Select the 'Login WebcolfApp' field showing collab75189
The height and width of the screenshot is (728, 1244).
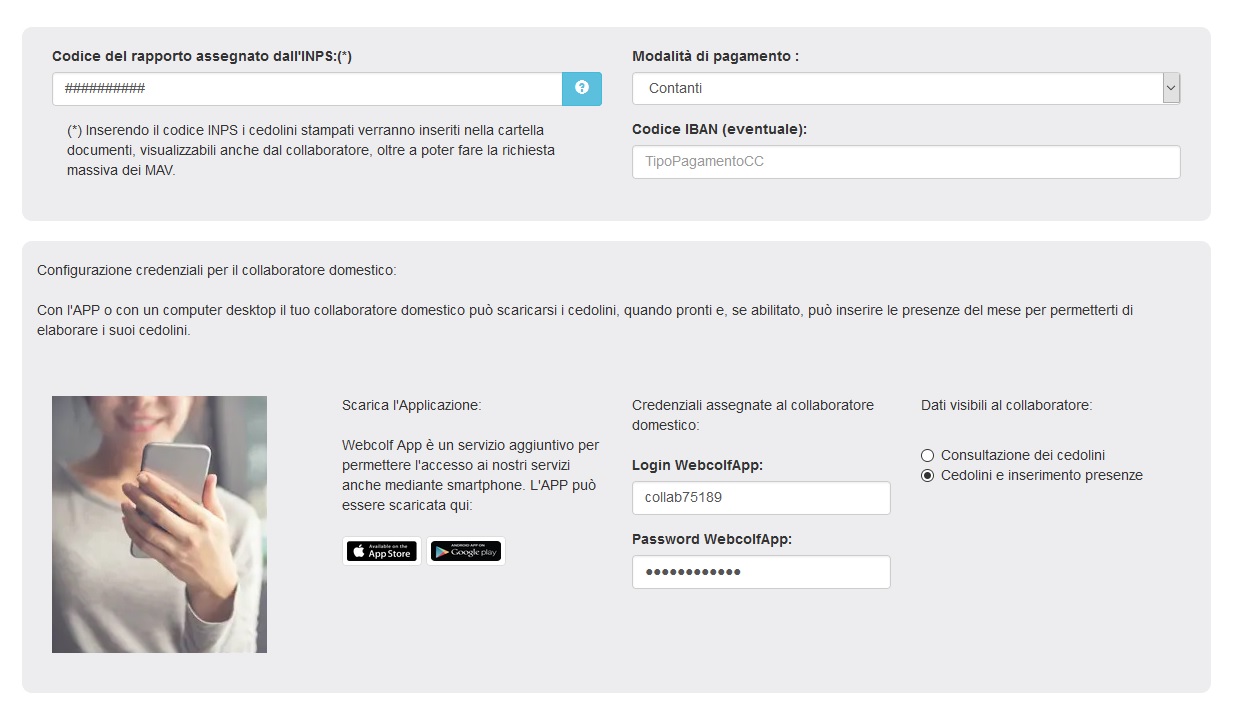pos(761,497)
